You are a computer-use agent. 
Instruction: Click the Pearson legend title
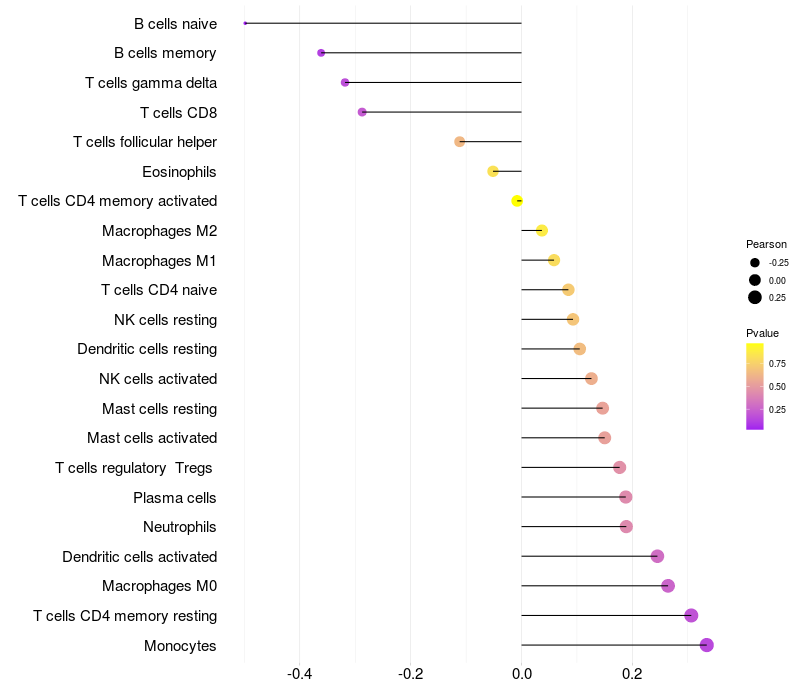[x=766, y=244]
